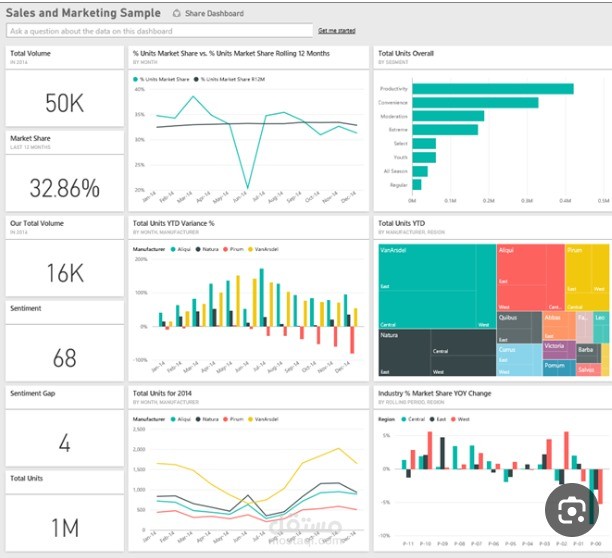The width and height of the screenshot is (612, 558).
Task: Select the gray Quibus block in the treemap
Action: tap(519, 327)
